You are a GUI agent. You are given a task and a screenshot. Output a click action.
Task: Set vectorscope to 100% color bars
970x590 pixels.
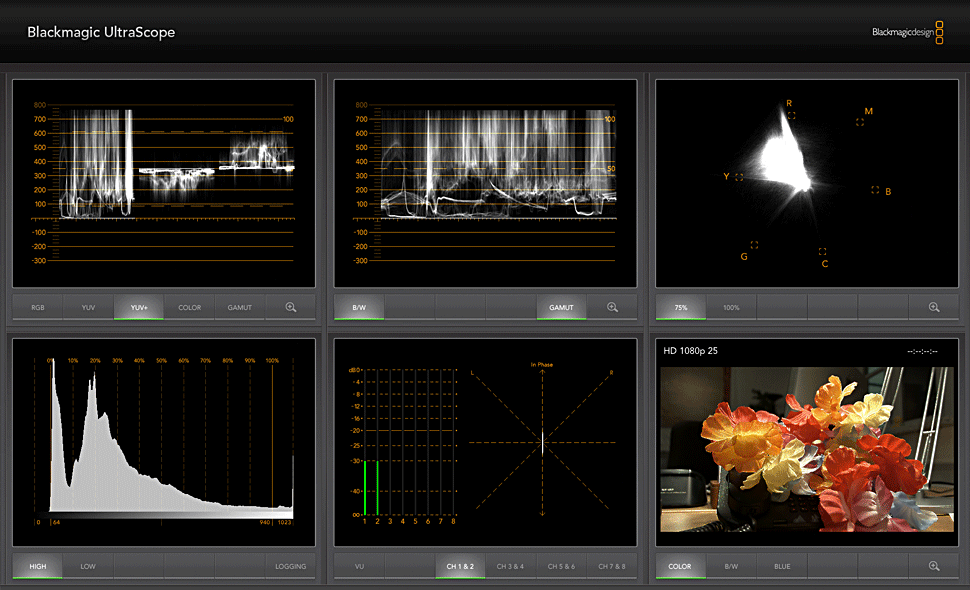click(x=731, y=307)
